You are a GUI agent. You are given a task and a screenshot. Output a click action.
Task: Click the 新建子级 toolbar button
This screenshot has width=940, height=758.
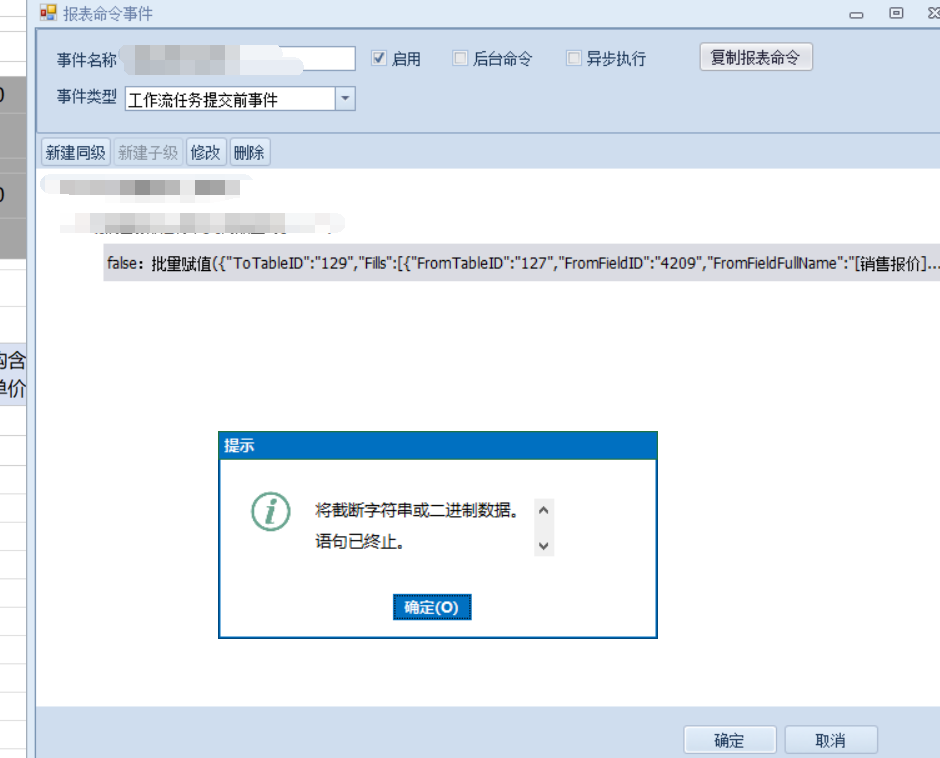pyautogui.click(x=148, y=152)
